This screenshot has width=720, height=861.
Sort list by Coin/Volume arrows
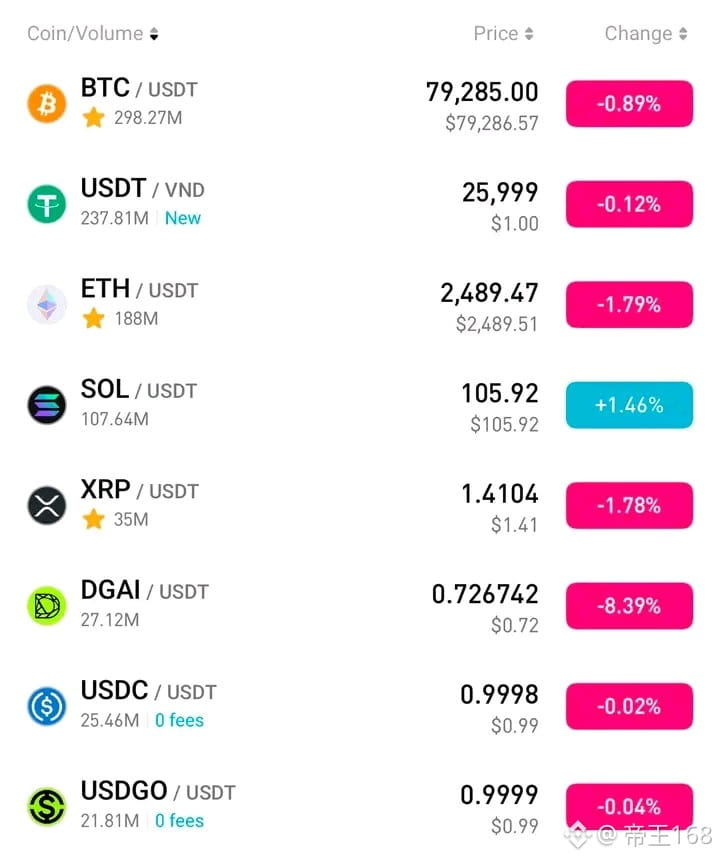point(154,34)
